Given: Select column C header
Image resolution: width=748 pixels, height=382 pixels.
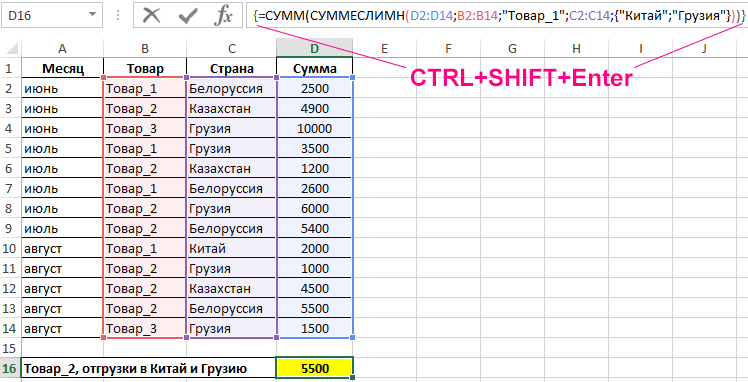Looking at the screenshot, I should (x=231, y=48).
